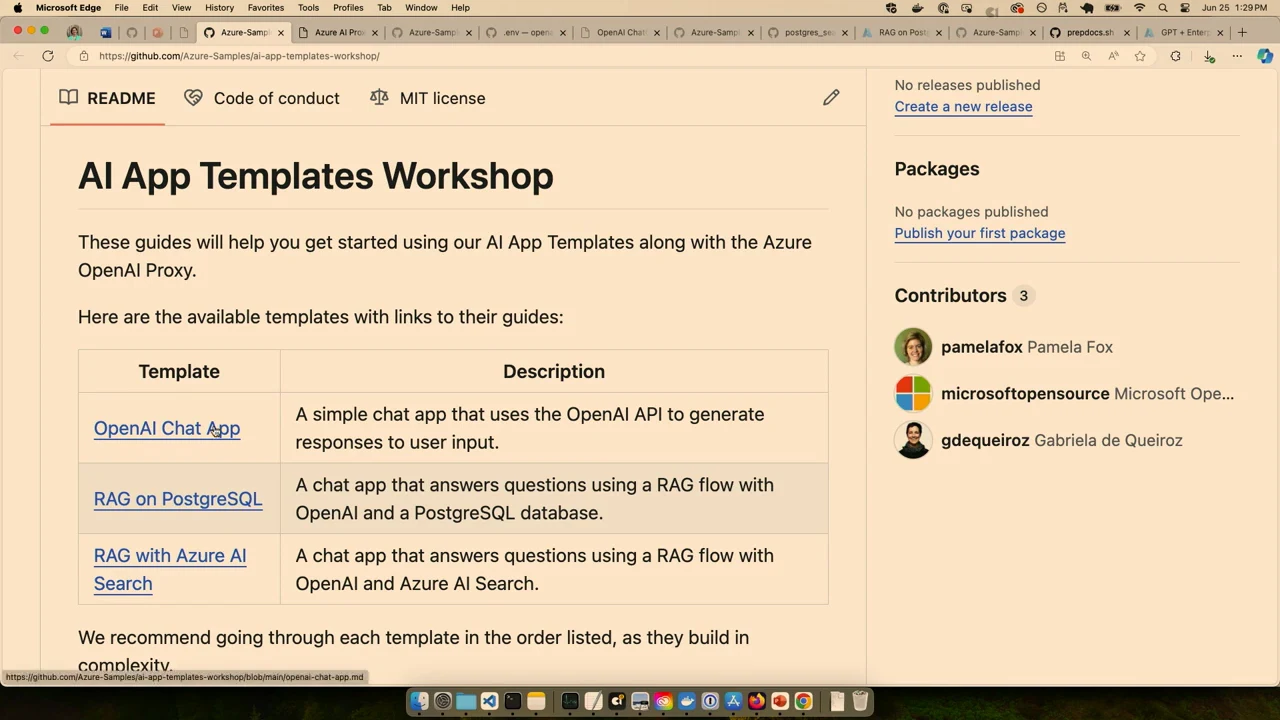Open Adobe Creative Cloud from the Dock
1280x720 pixels.
663,701
